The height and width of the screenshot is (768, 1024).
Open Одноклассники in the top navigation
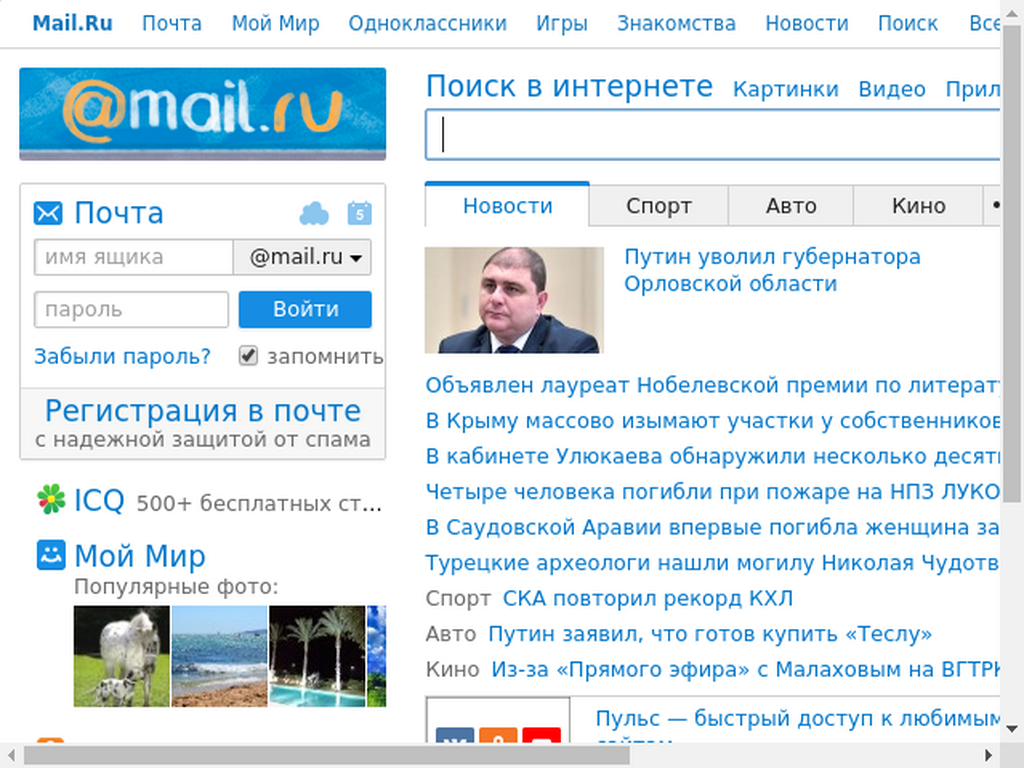[428, 24]
